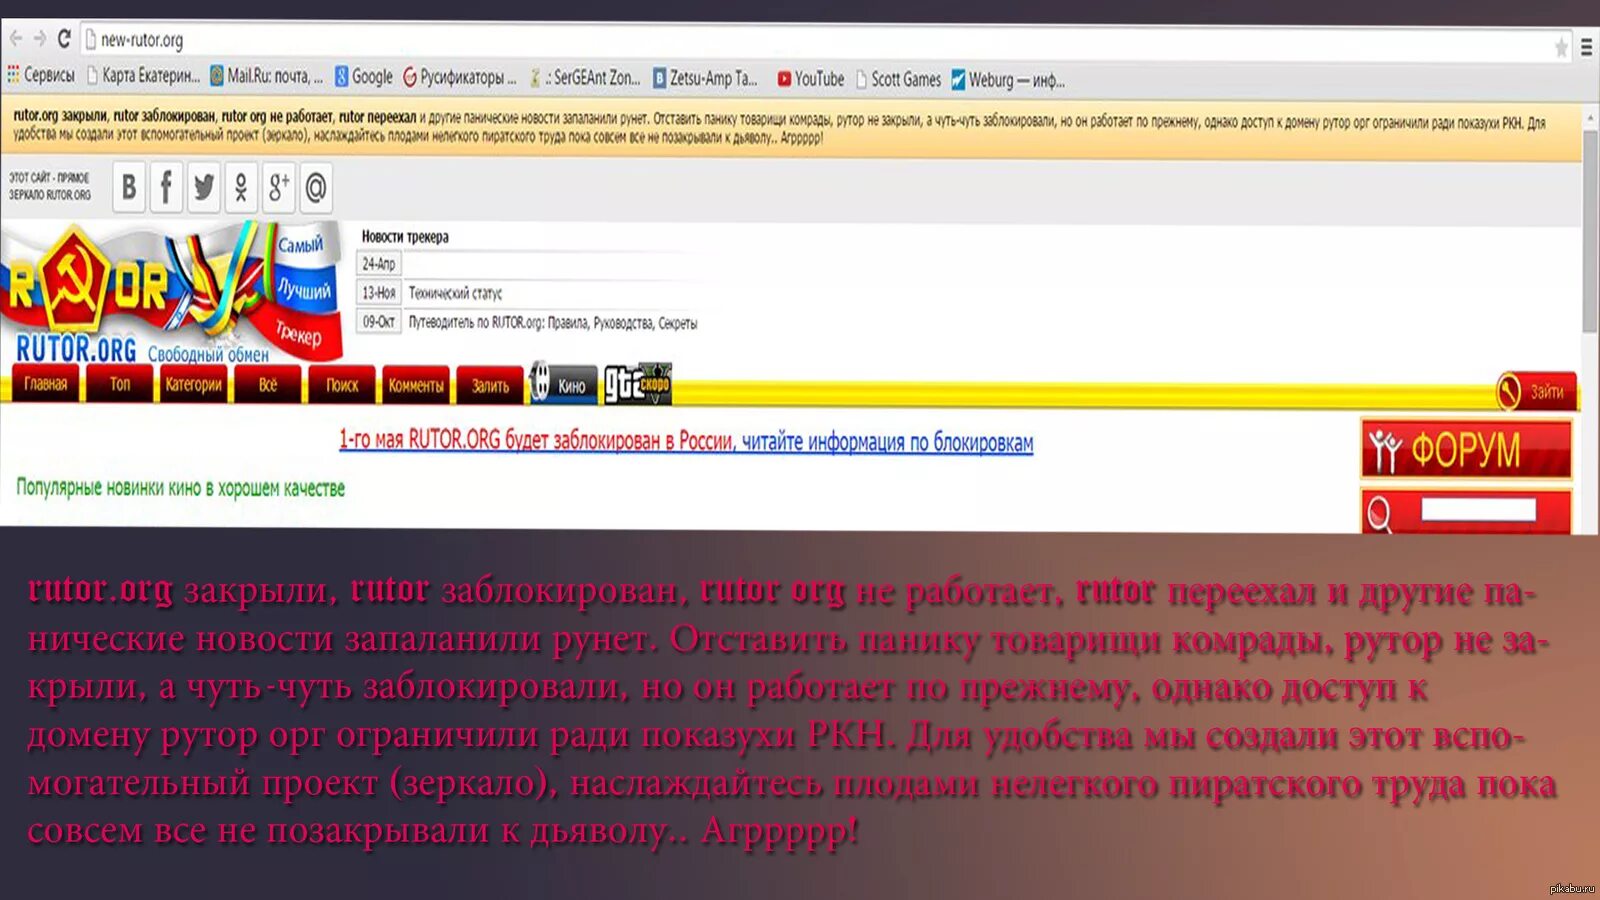Open the Топ menu tab

tap(120, 384)
